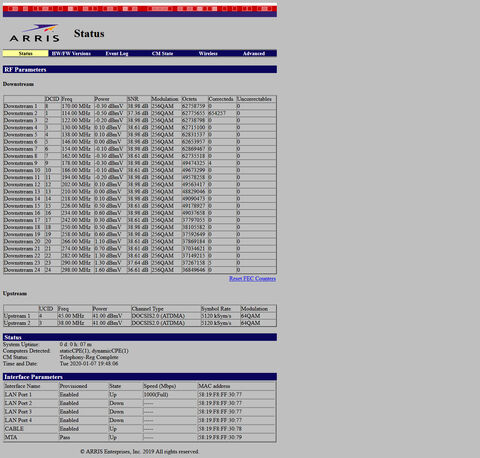
Task: Switch to HW/FW Versions tab
Action: coord(71,53)
